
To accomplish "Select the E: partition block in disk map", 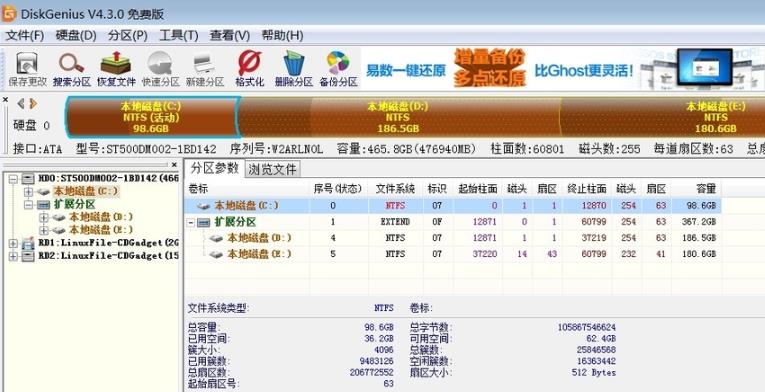I will (x=663, y=117).
